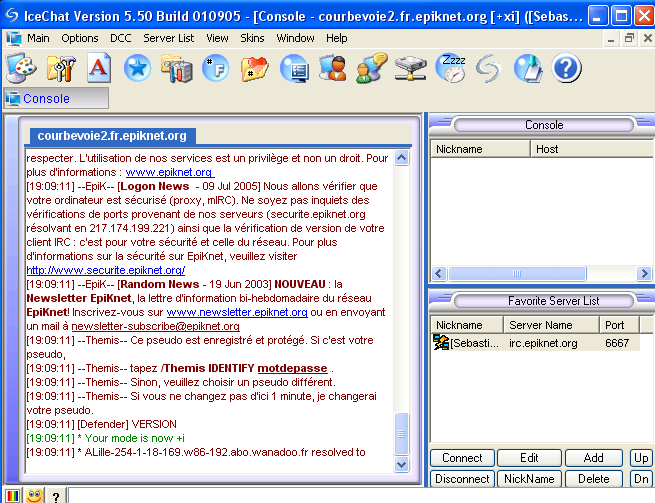655x503 pixels.
Task: Open the DCC menu
Action: tap(121, 38)
